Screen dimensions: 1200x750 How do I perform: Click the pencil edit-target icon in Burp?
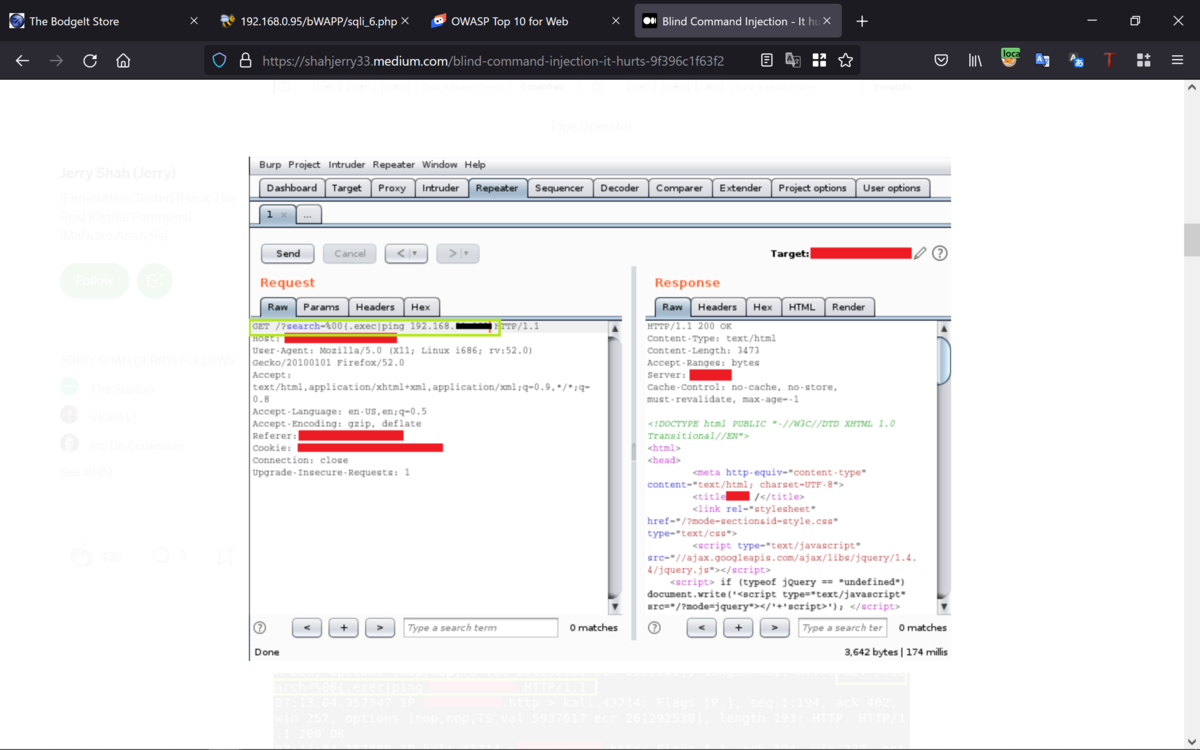click(920, 253)
